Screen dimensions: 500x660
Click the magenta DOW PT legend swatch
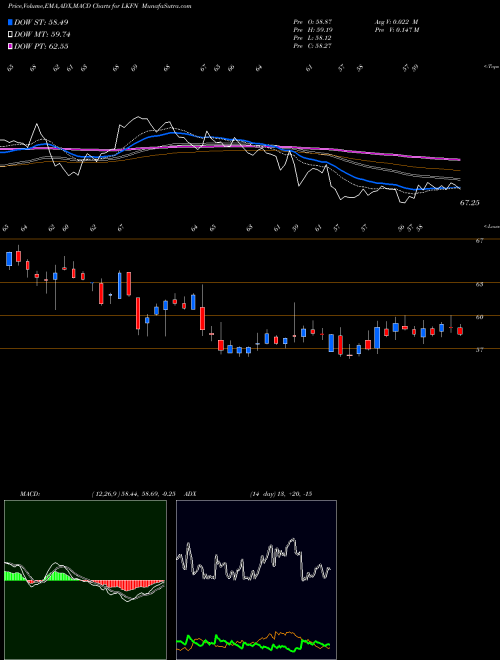pos(10,46)
